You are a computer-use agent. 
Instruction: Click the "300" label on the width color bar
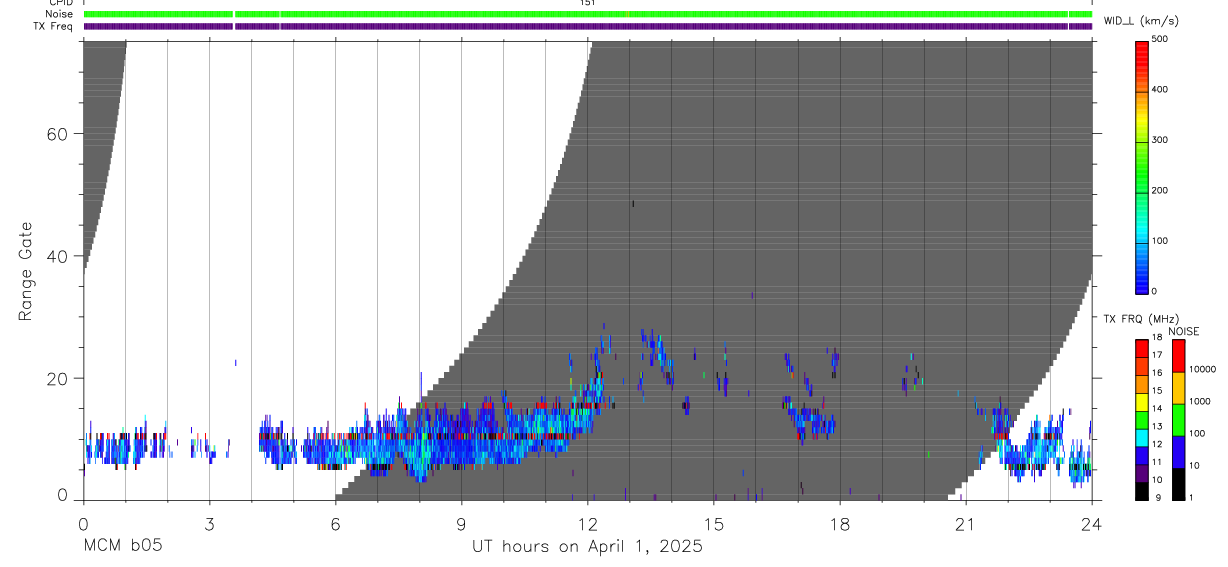(1160, 140)
